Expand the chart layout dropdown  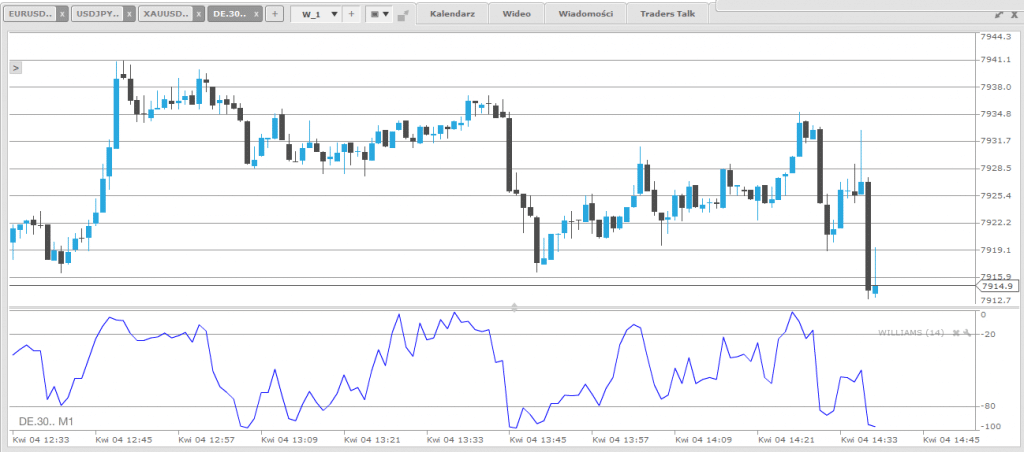coord(379,15)
